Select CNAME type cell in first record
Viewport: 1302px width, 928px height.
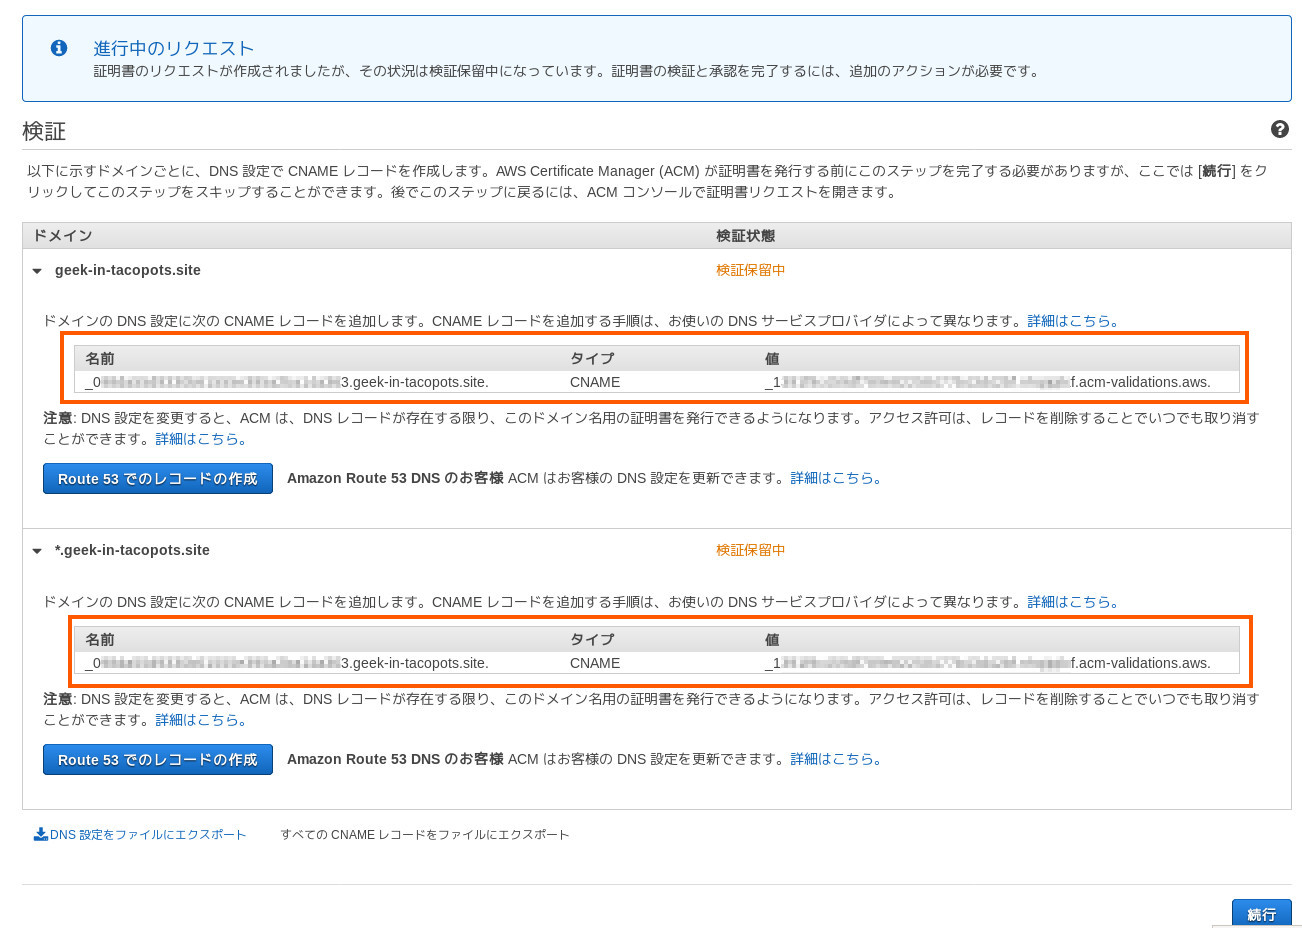coord(595,382)
